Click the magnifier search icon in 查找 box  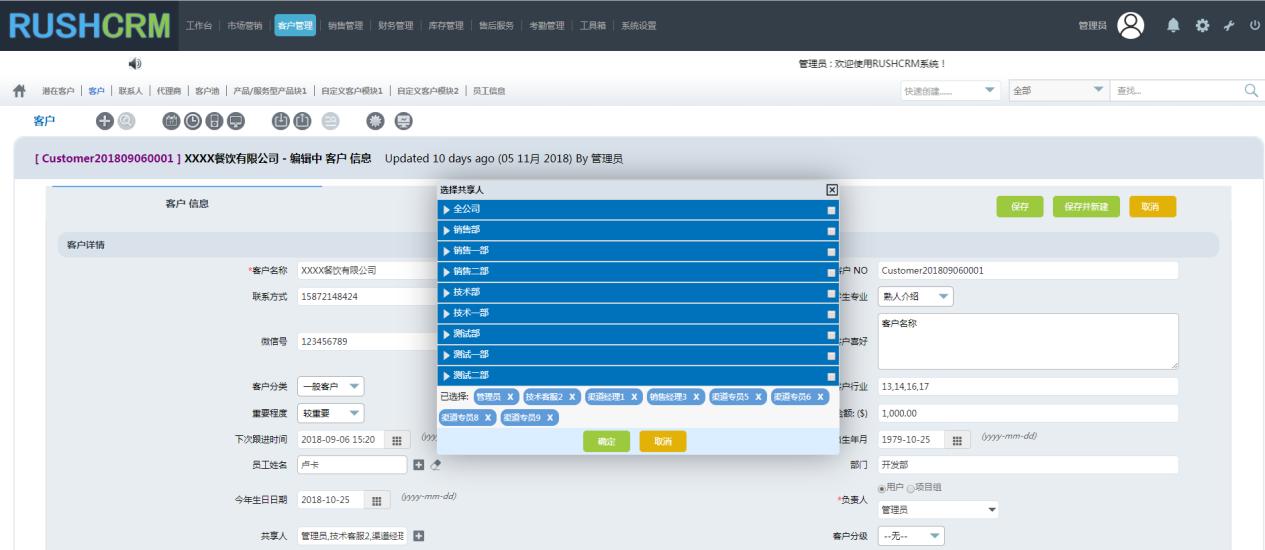click(x=1249, y=91)
